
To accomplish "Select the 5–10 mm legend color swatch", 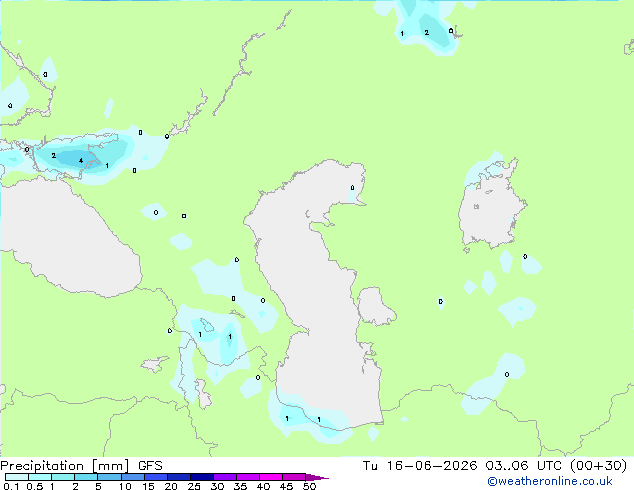I will pos(109,477).
